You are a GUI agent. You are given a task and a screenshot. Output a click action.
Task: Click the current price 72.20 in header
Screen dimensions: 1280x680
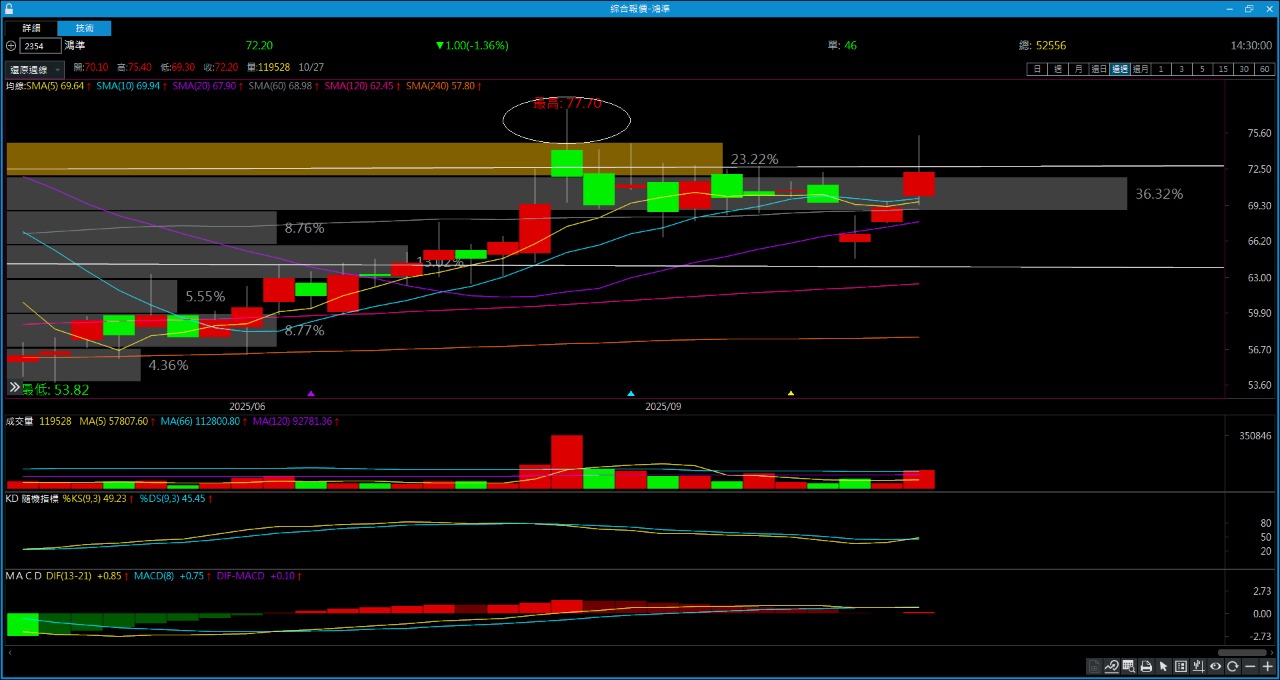259,45
